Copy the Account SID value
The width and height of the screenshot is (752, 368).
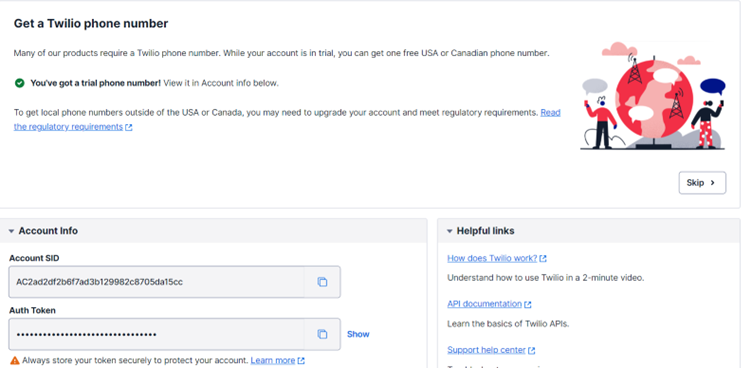[322, 282]
